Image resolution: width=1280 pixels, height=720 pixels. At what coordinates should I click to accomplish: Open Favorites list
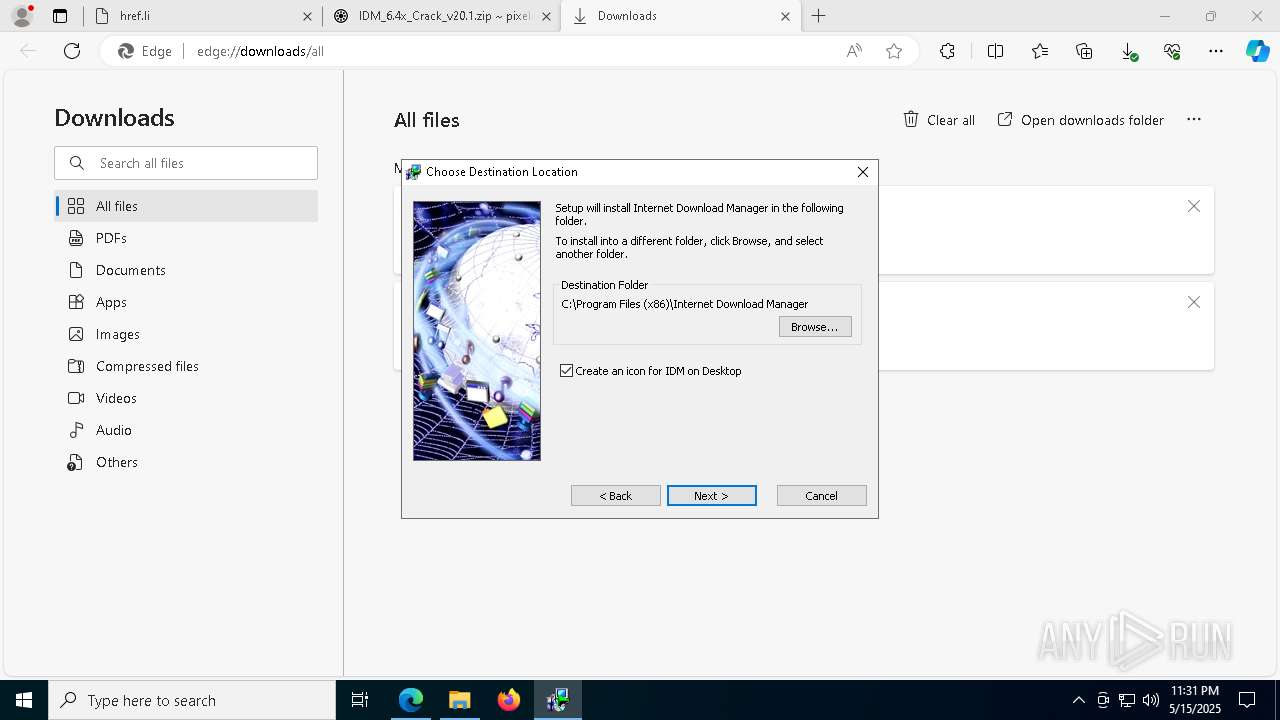pos(1040,51)
